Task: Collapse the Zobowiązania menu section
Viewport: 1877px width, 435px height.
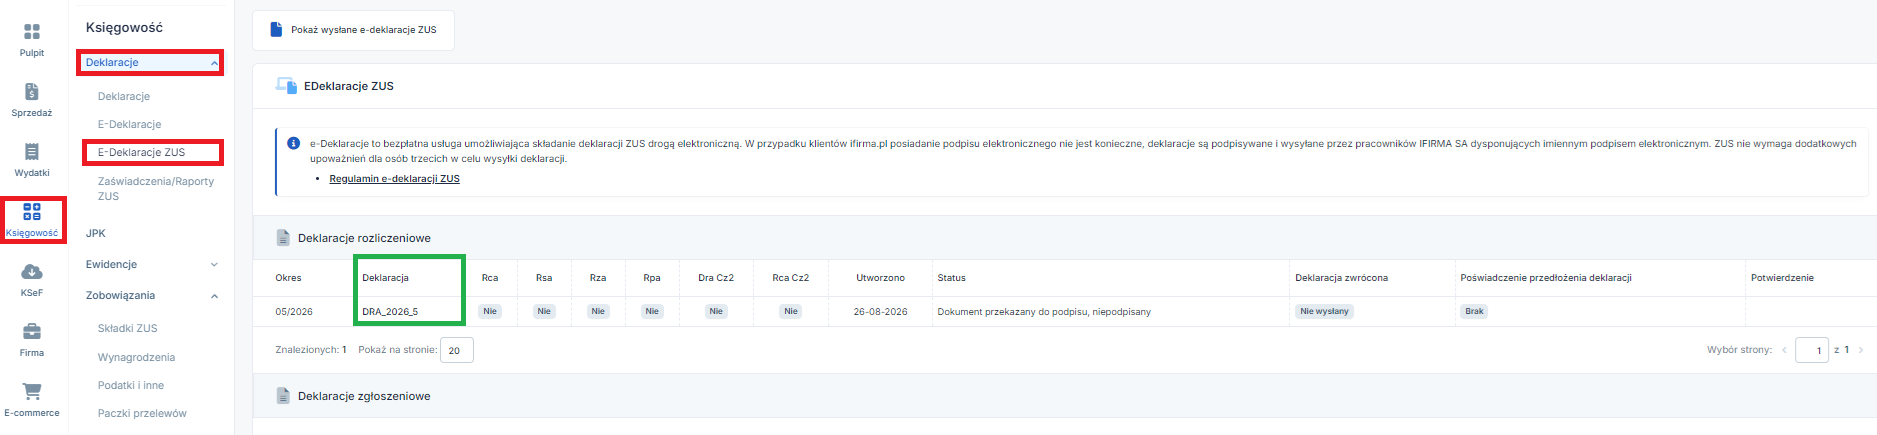Action: point(214,296)
